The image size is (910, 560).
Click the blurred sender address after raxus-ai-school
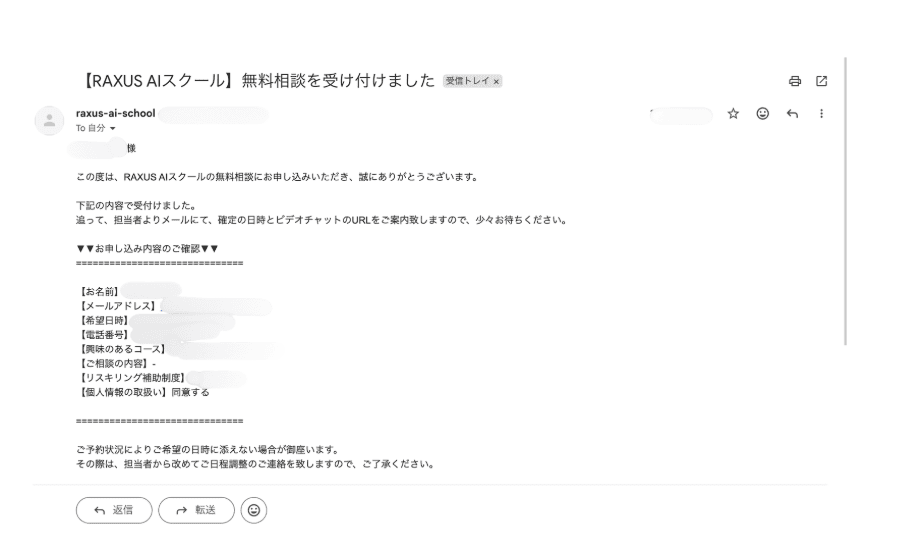tap(213, 114)
